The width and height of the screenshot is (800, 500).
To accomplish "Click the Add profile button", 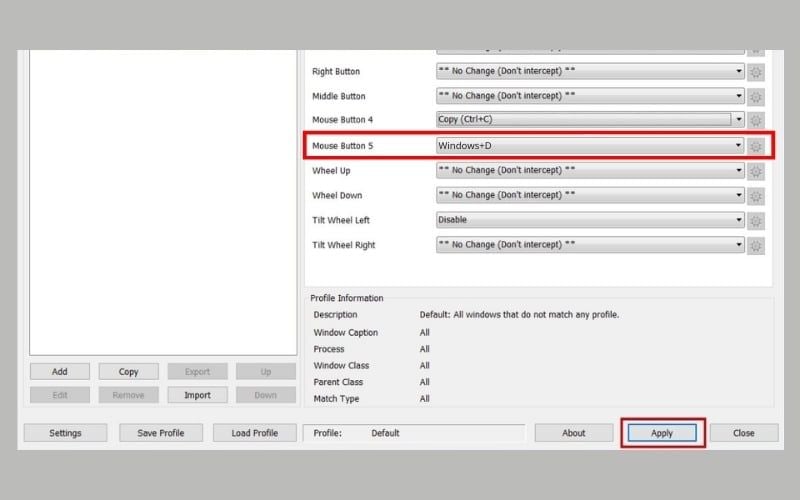I will 60,371.
